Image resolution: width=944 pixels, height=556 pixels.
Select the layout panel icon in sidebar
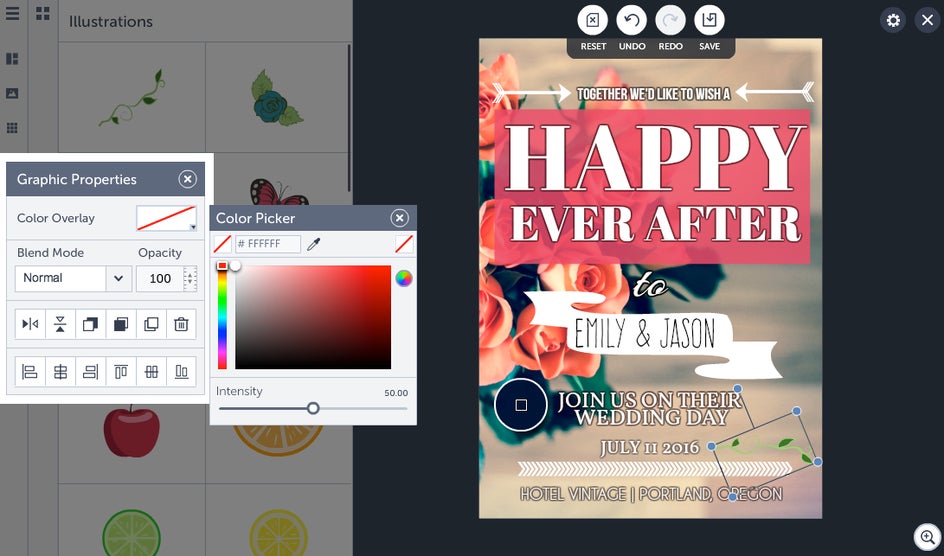pyautogui.click(x=12, y=58)
